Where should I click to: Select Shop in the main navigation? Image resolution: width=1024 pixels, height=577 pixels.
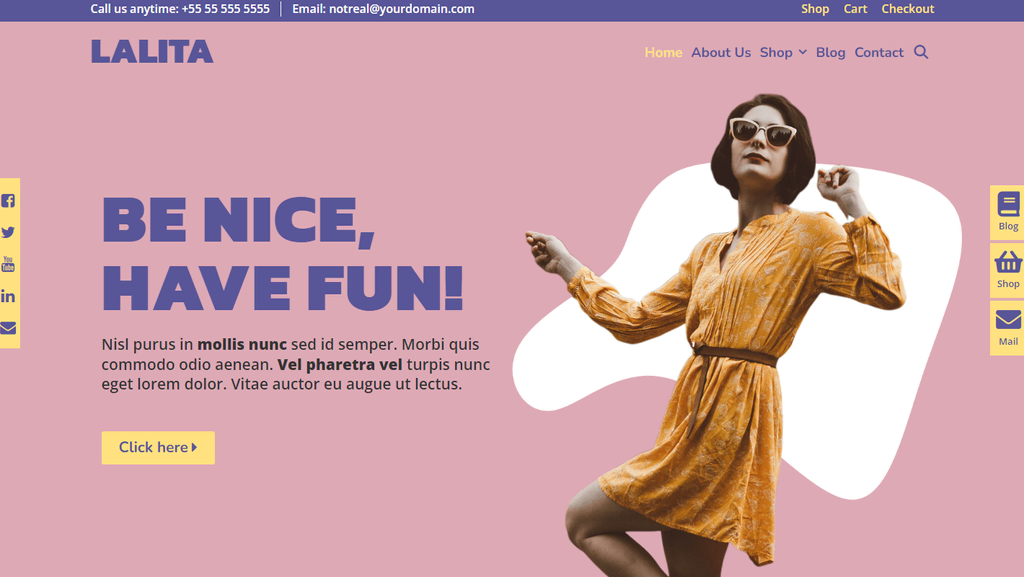point(776,52)
